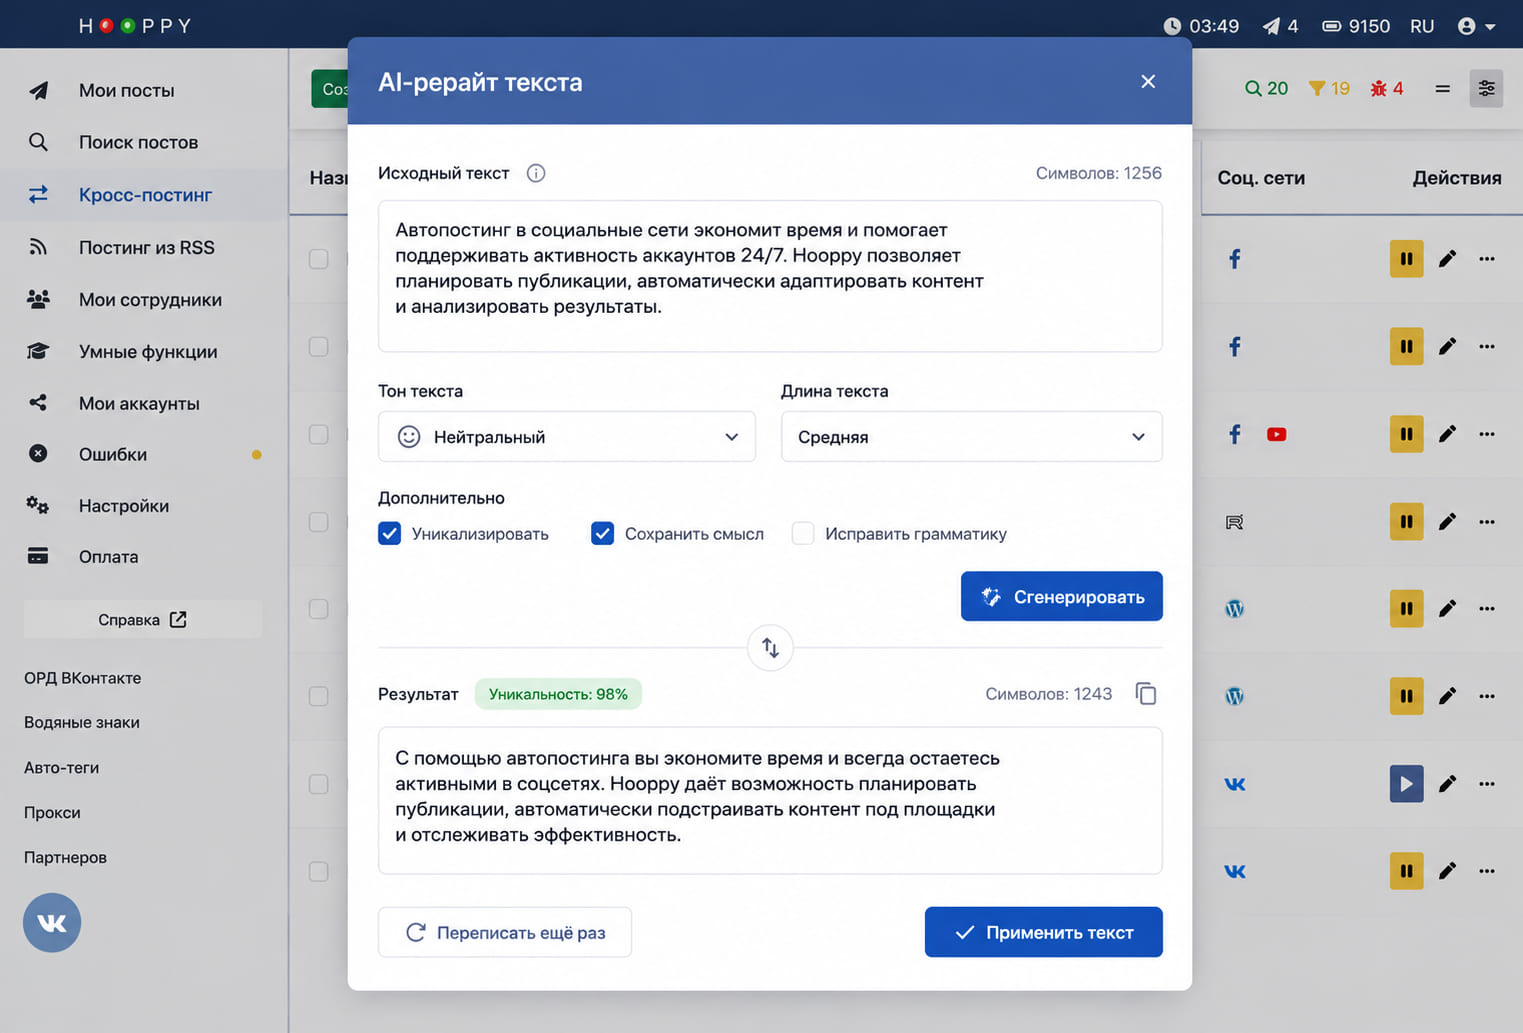Toggle the Сохранить смысл checkbox
Viewport: 1523px width, 1033px height.
[602, 534]
